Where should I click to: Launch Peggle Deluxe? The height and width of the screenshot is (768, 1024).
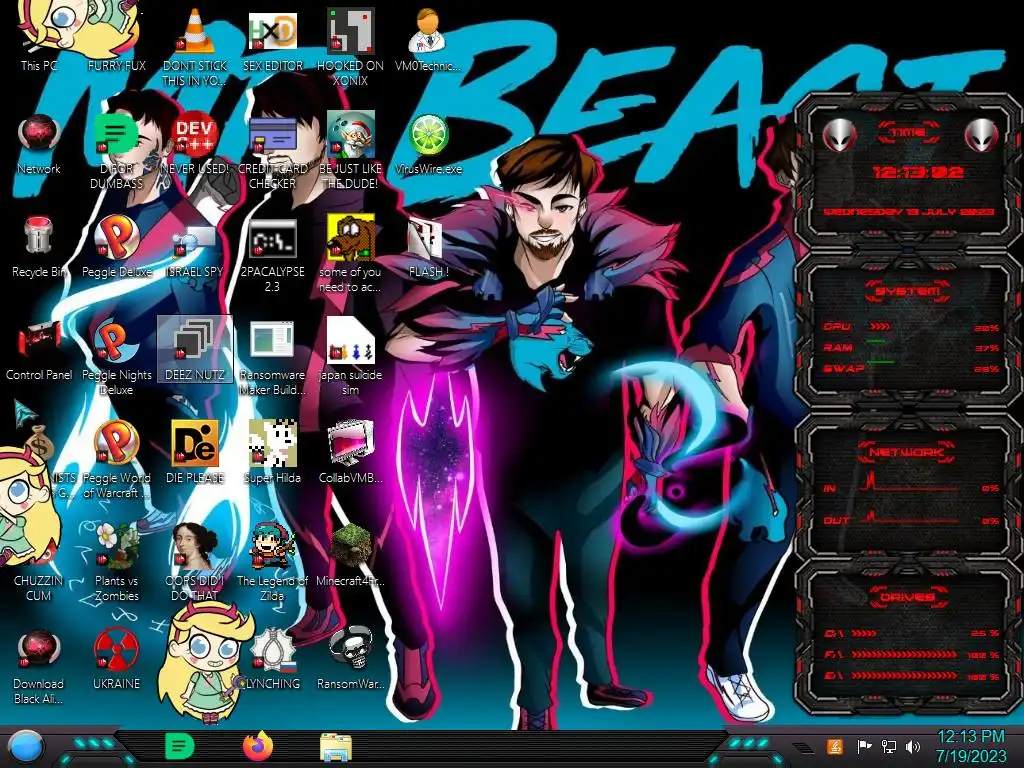point(117,246)
